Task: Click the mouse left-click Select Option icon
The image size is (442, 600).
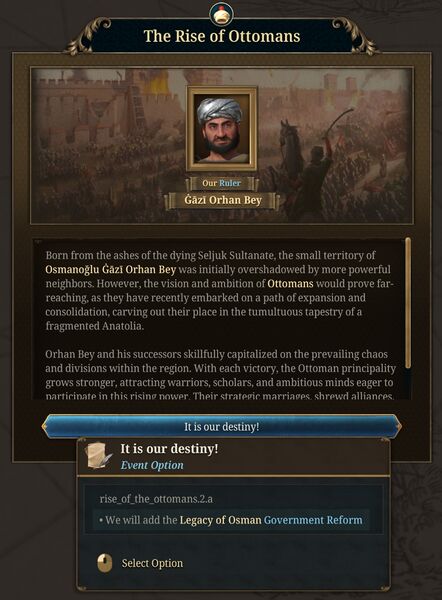Action: click(x=104, y=563)
